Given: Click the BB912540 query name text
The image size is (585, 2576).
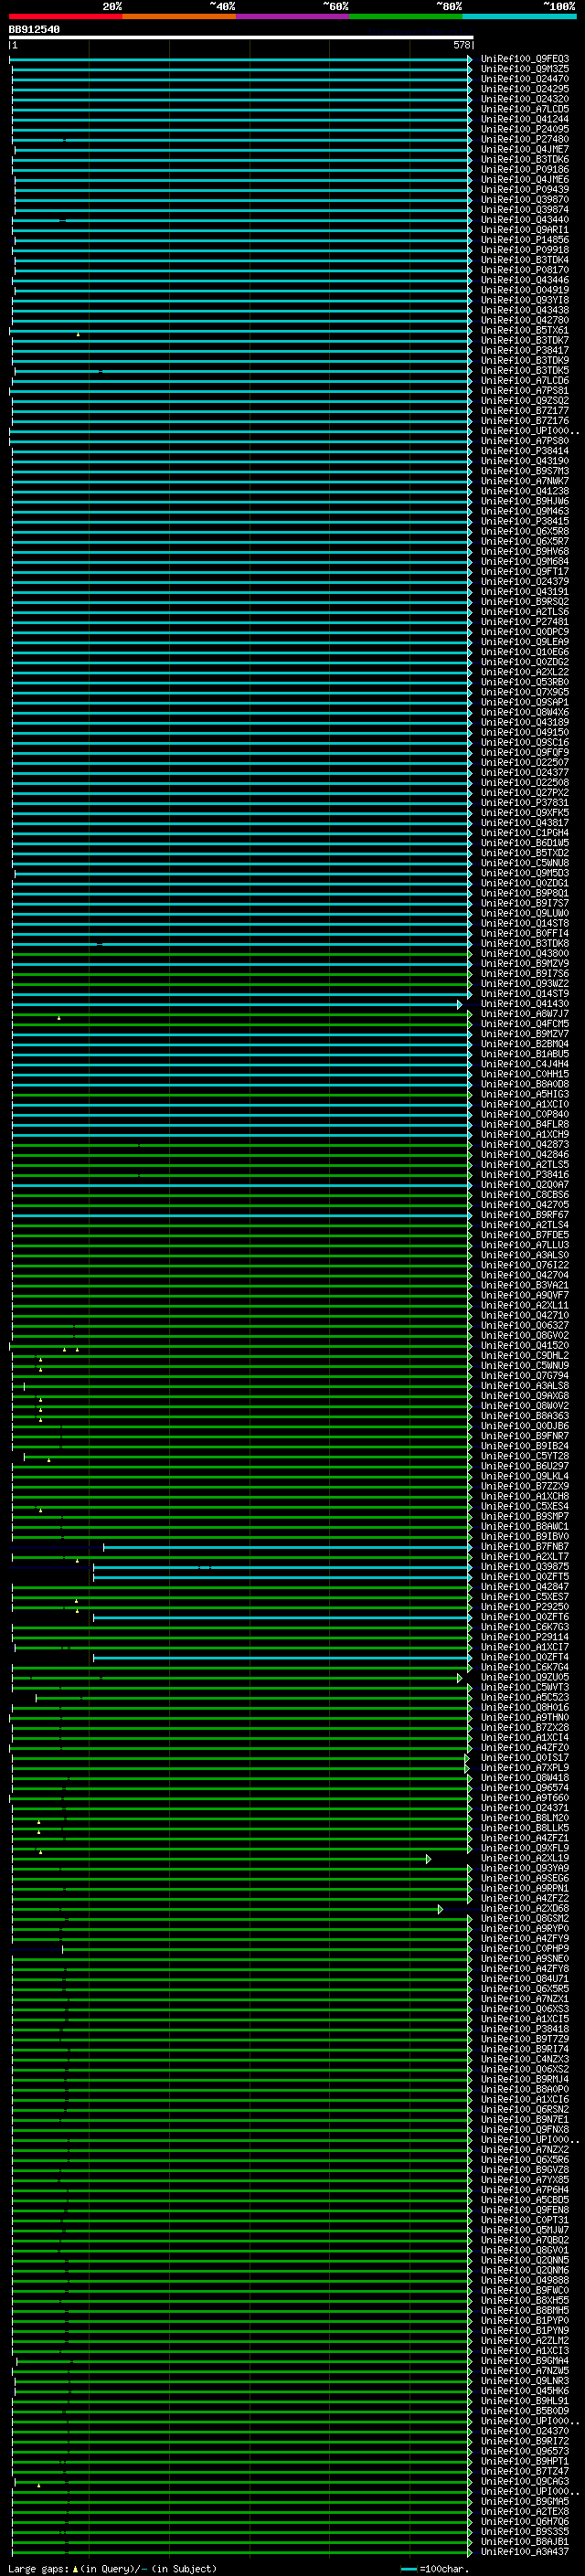Looking at the screenshot, I should pyautogui.click(x=34, y=29).
